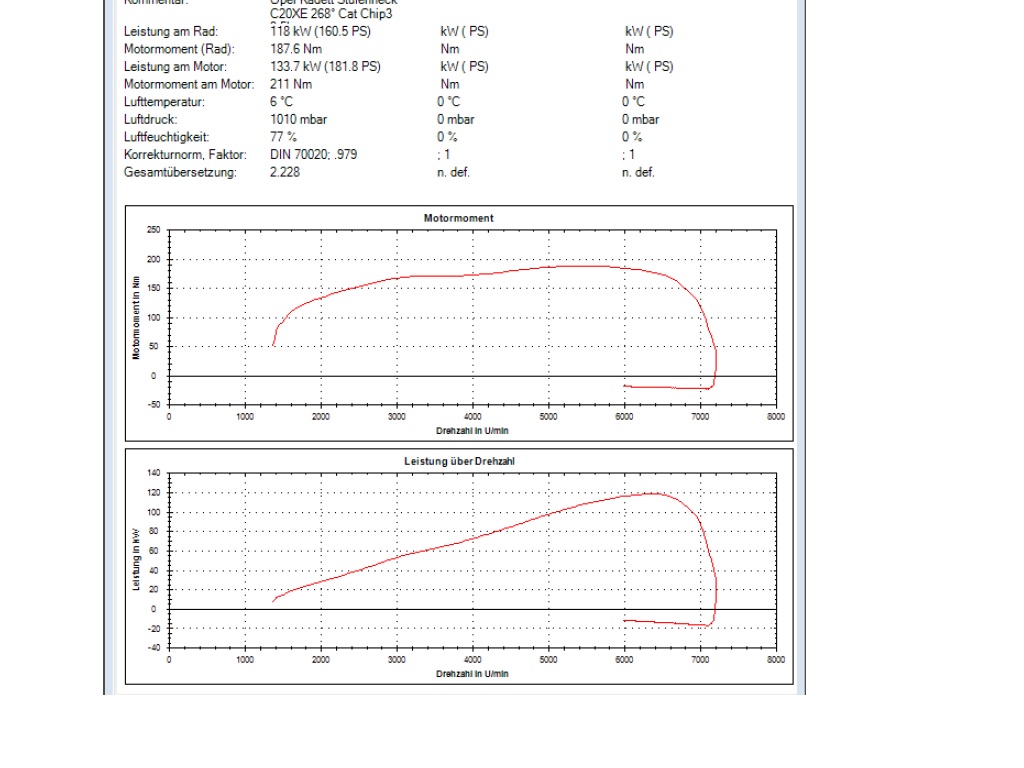Click the 2.228 Gesamtübersetzung value
1024x768 pixels.
285,172
